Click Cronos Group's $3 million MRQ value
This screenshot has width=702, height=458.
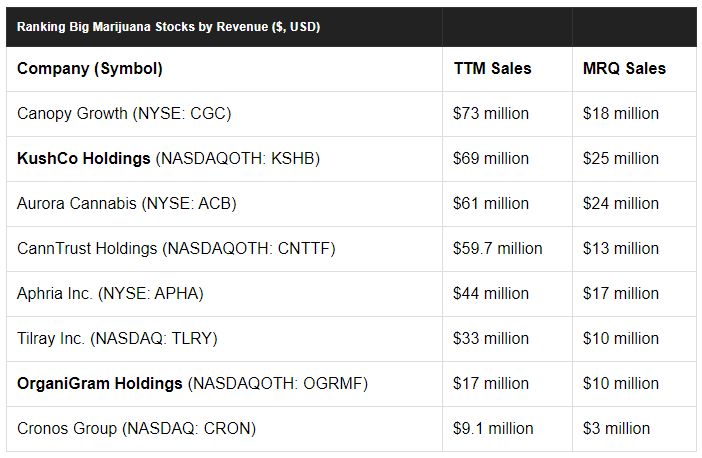tap(616, 429)
